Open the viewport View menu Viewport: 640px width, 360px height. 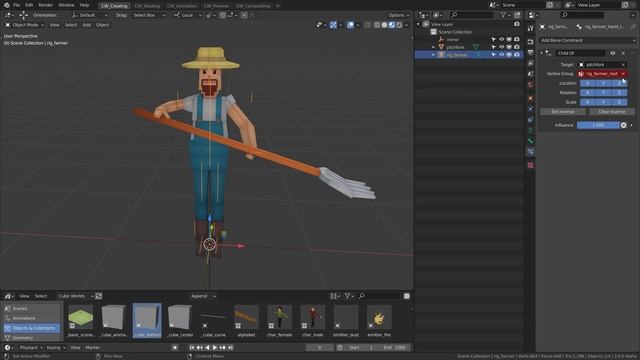54,25
